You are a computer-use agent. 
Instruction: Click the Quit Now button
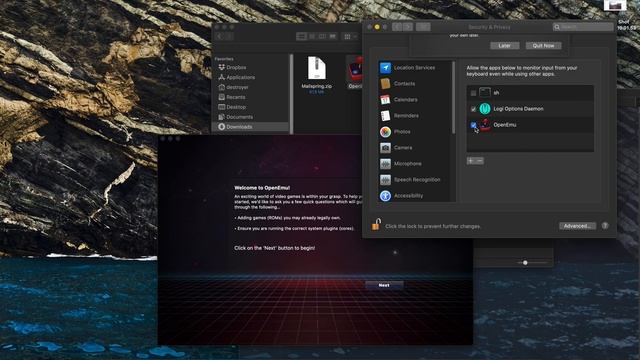pos(543,46)
